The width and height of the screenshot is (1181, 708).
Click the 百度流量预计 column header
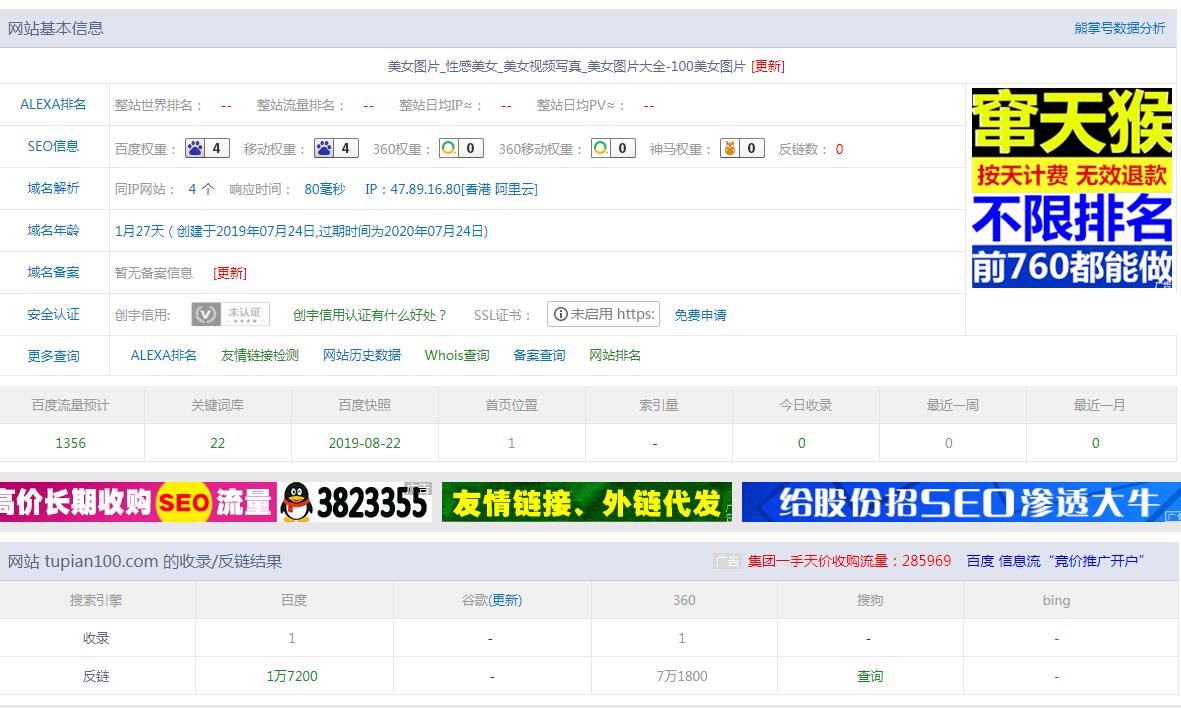(70, 405)
